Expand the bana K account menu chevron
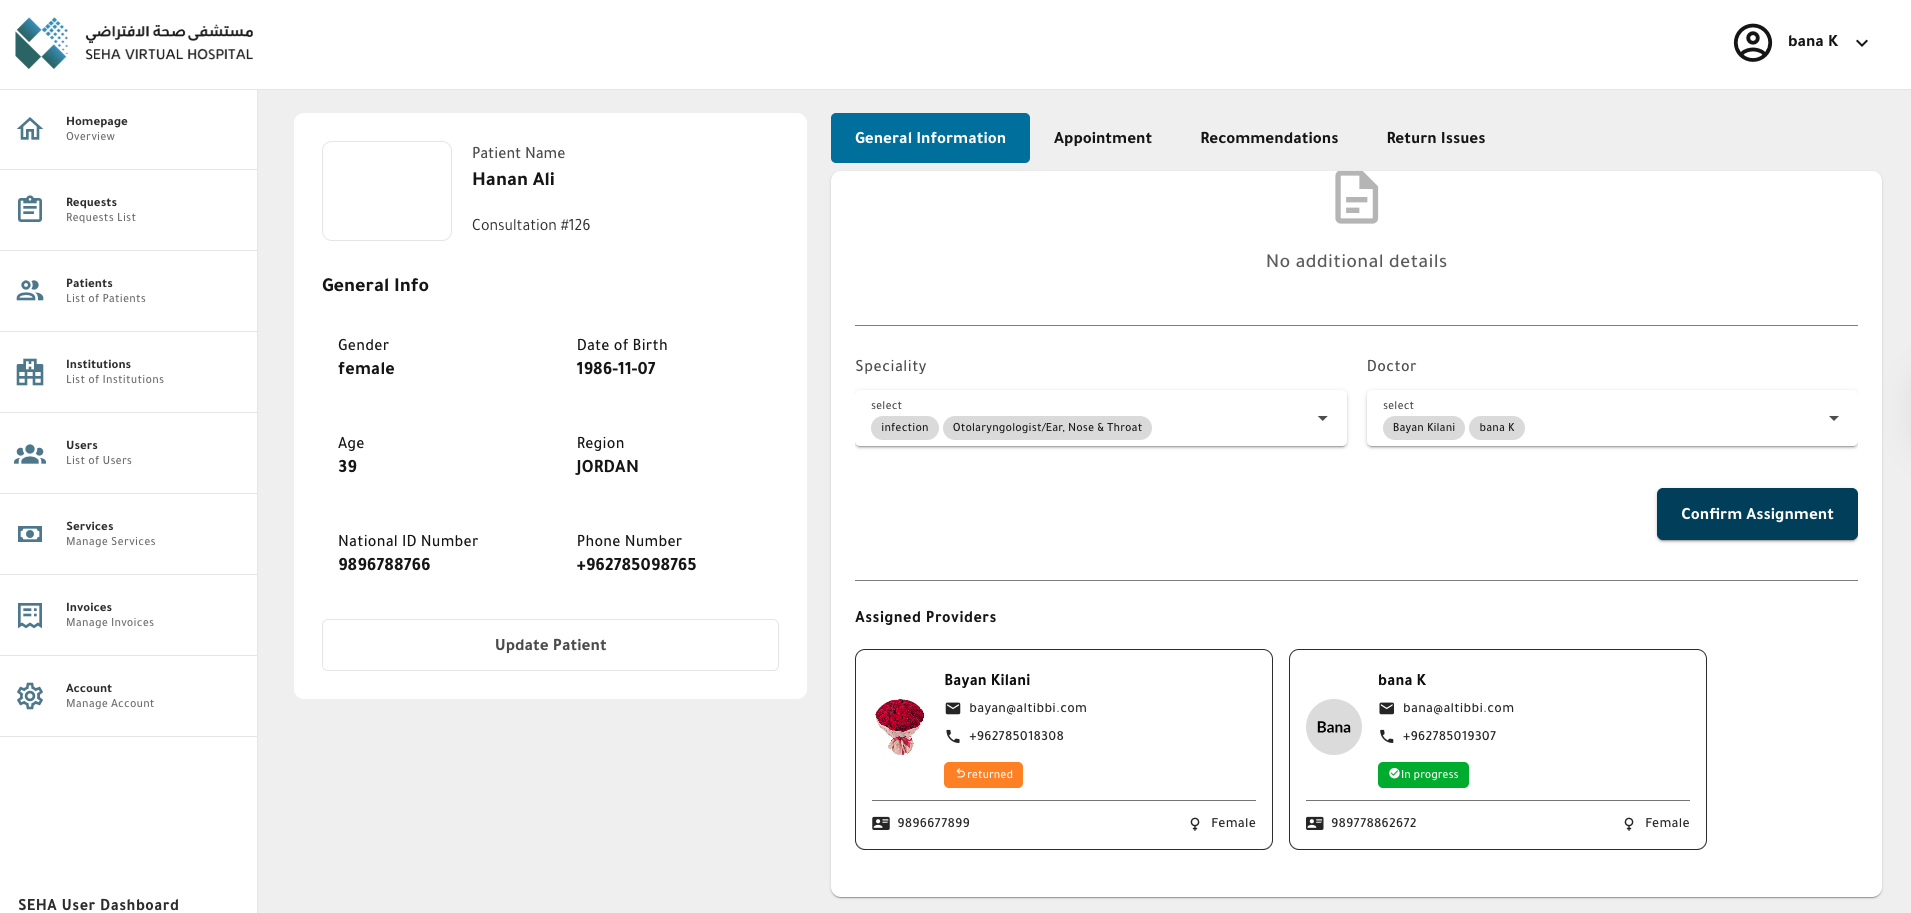1911x913 pixels. tap(1862, 43)
